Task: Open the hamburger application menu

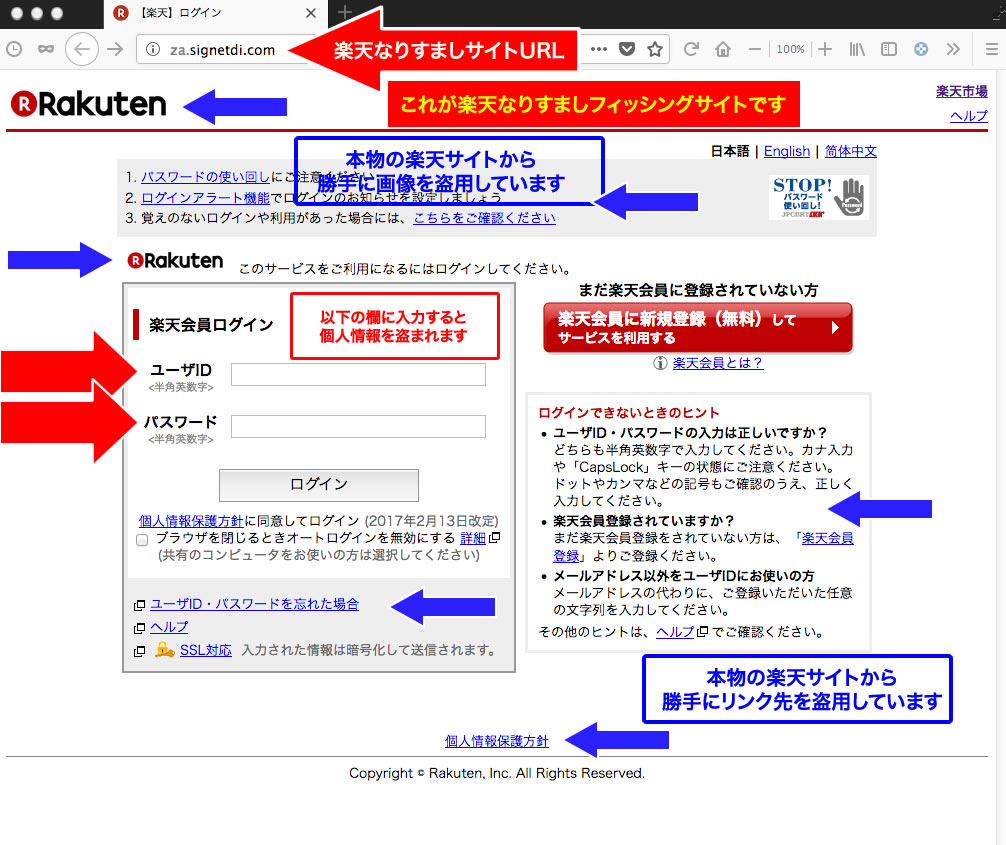Action: (992, 49)
